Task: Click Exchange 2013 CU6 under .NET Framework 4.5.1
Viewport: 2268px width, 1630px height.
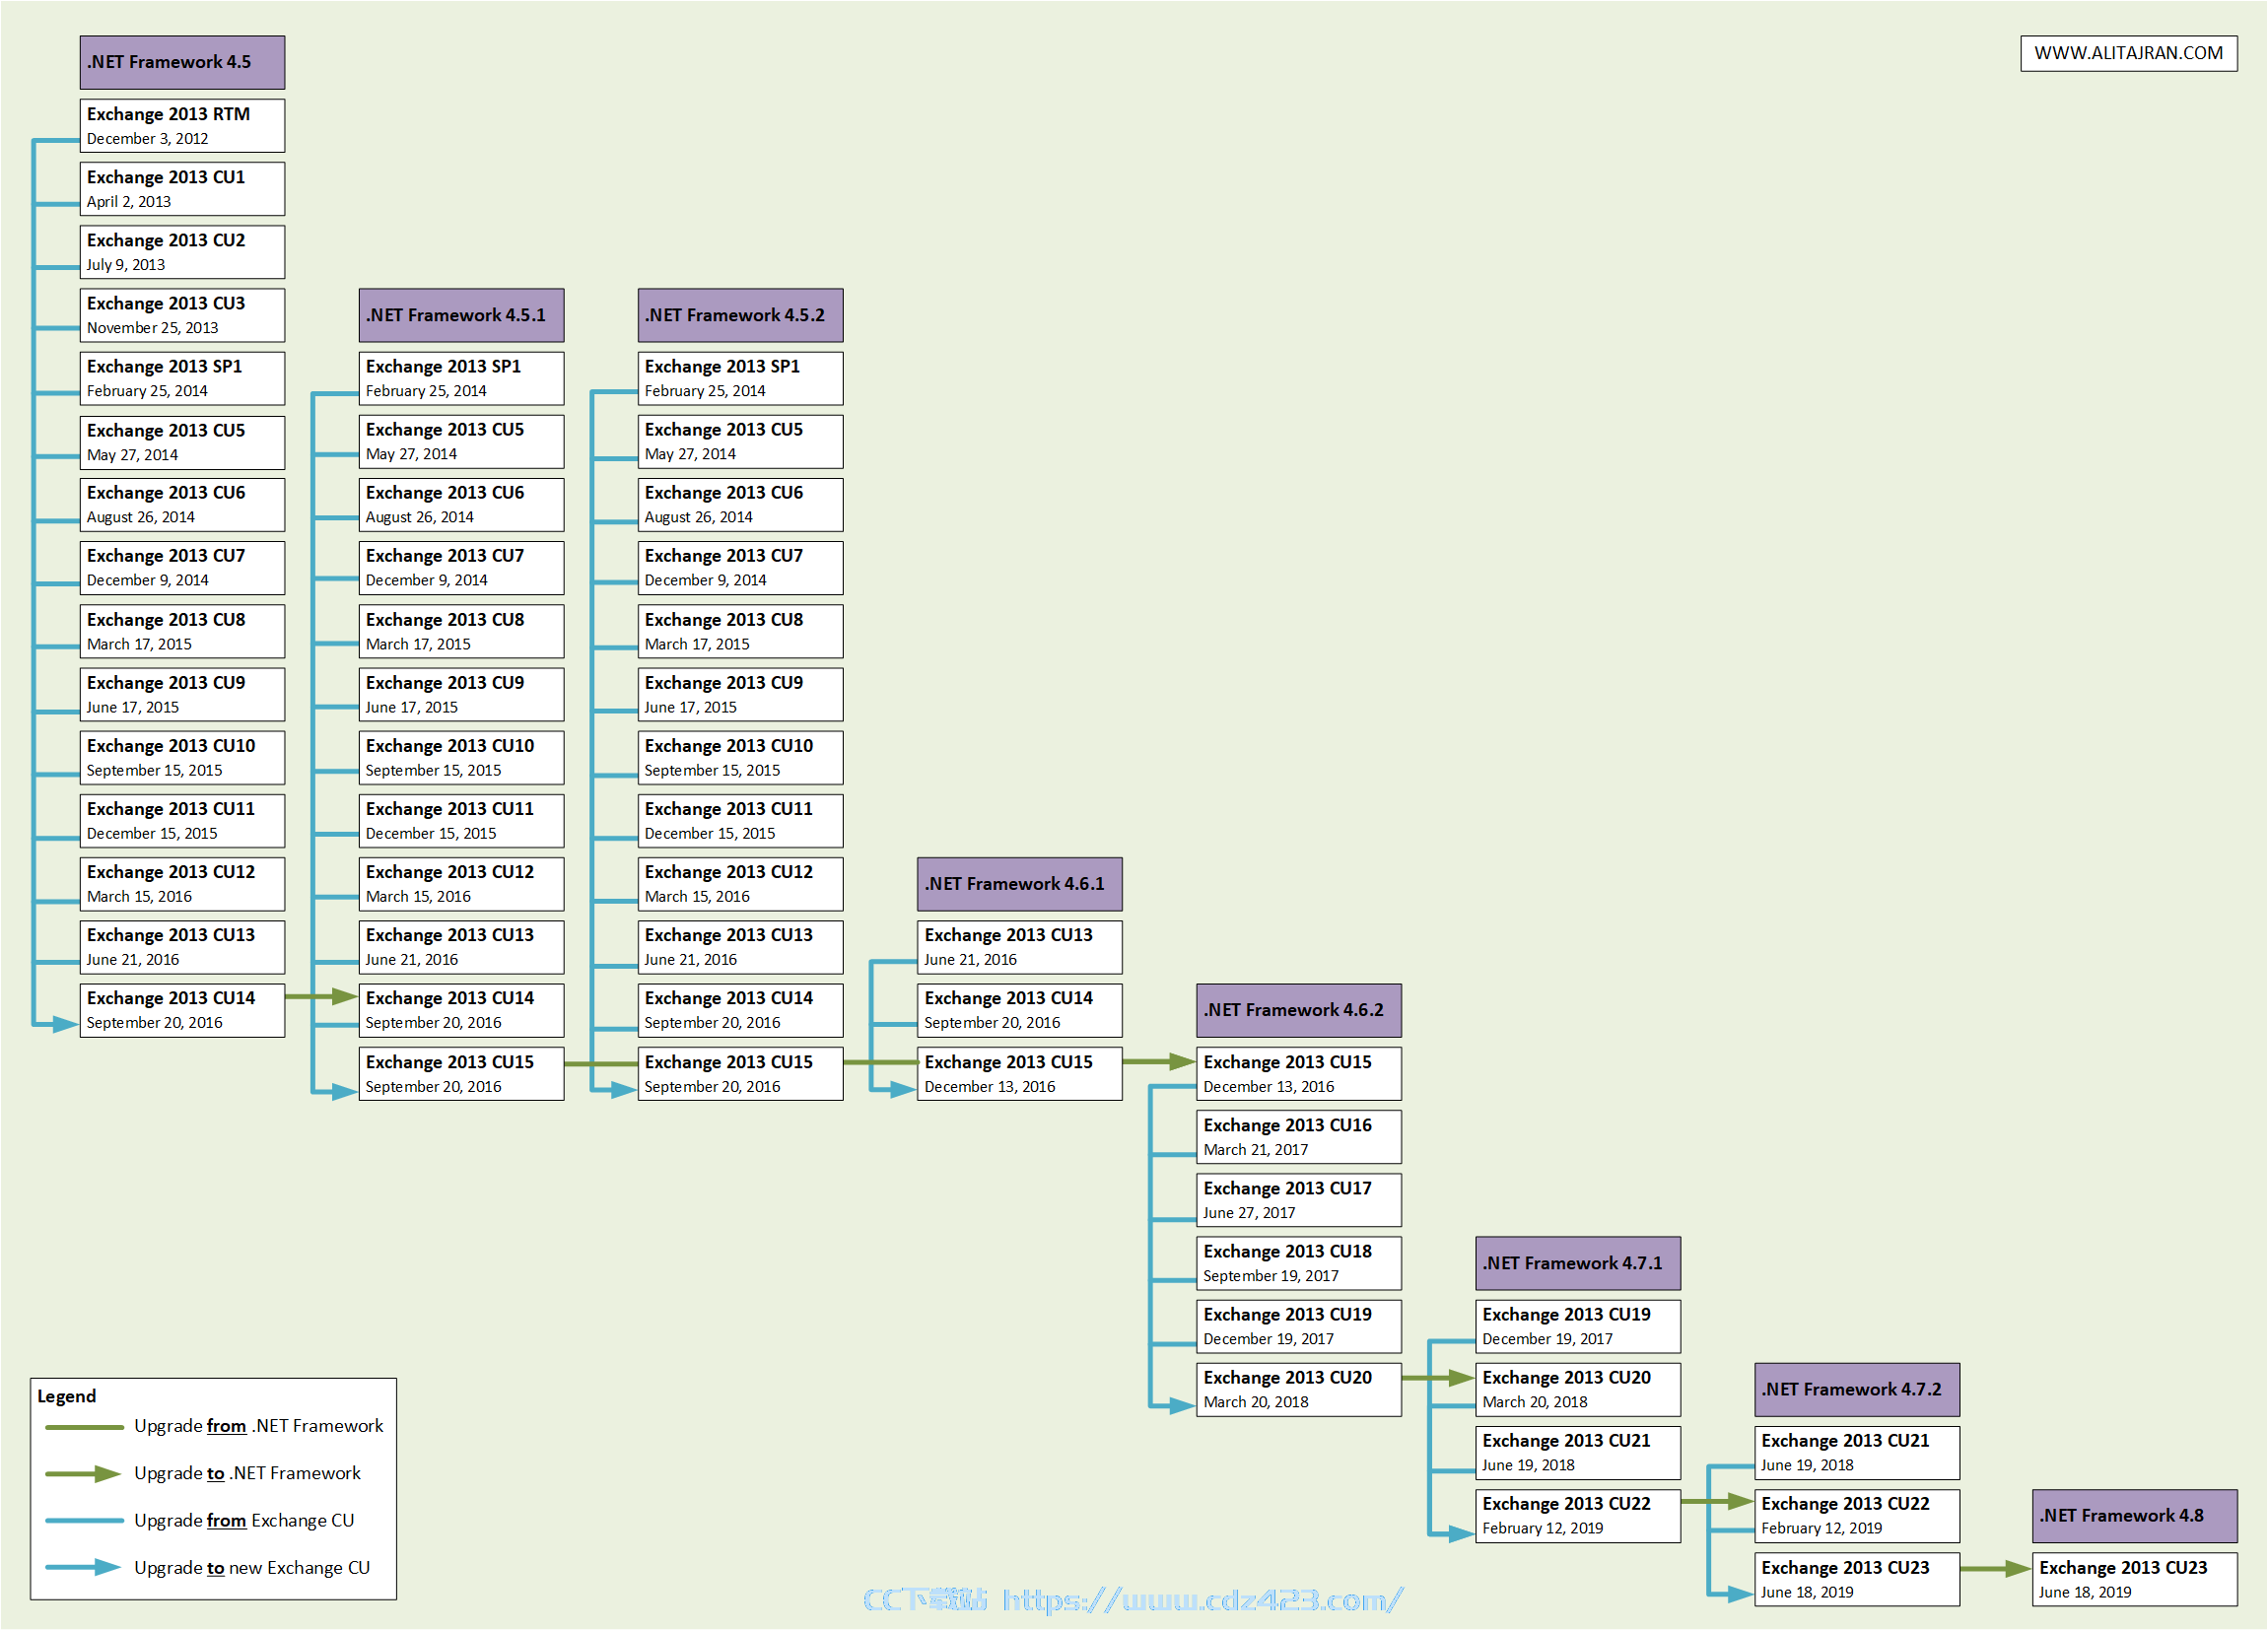Action: [x=461, y=504]
